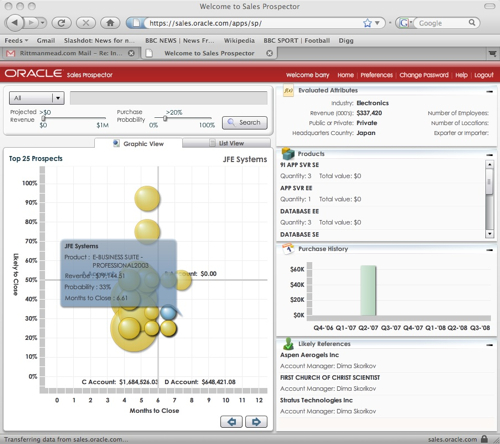The width and height of the screenshot is (500, 444).
Task: Click the Likely References person icon
Action: click(288, 344)
